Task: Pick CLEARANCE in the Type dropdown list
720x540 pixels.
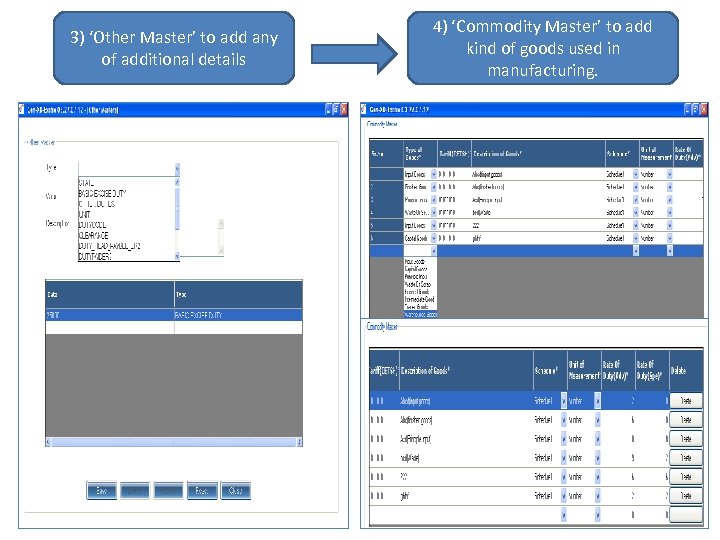Action: coord(93,235)
